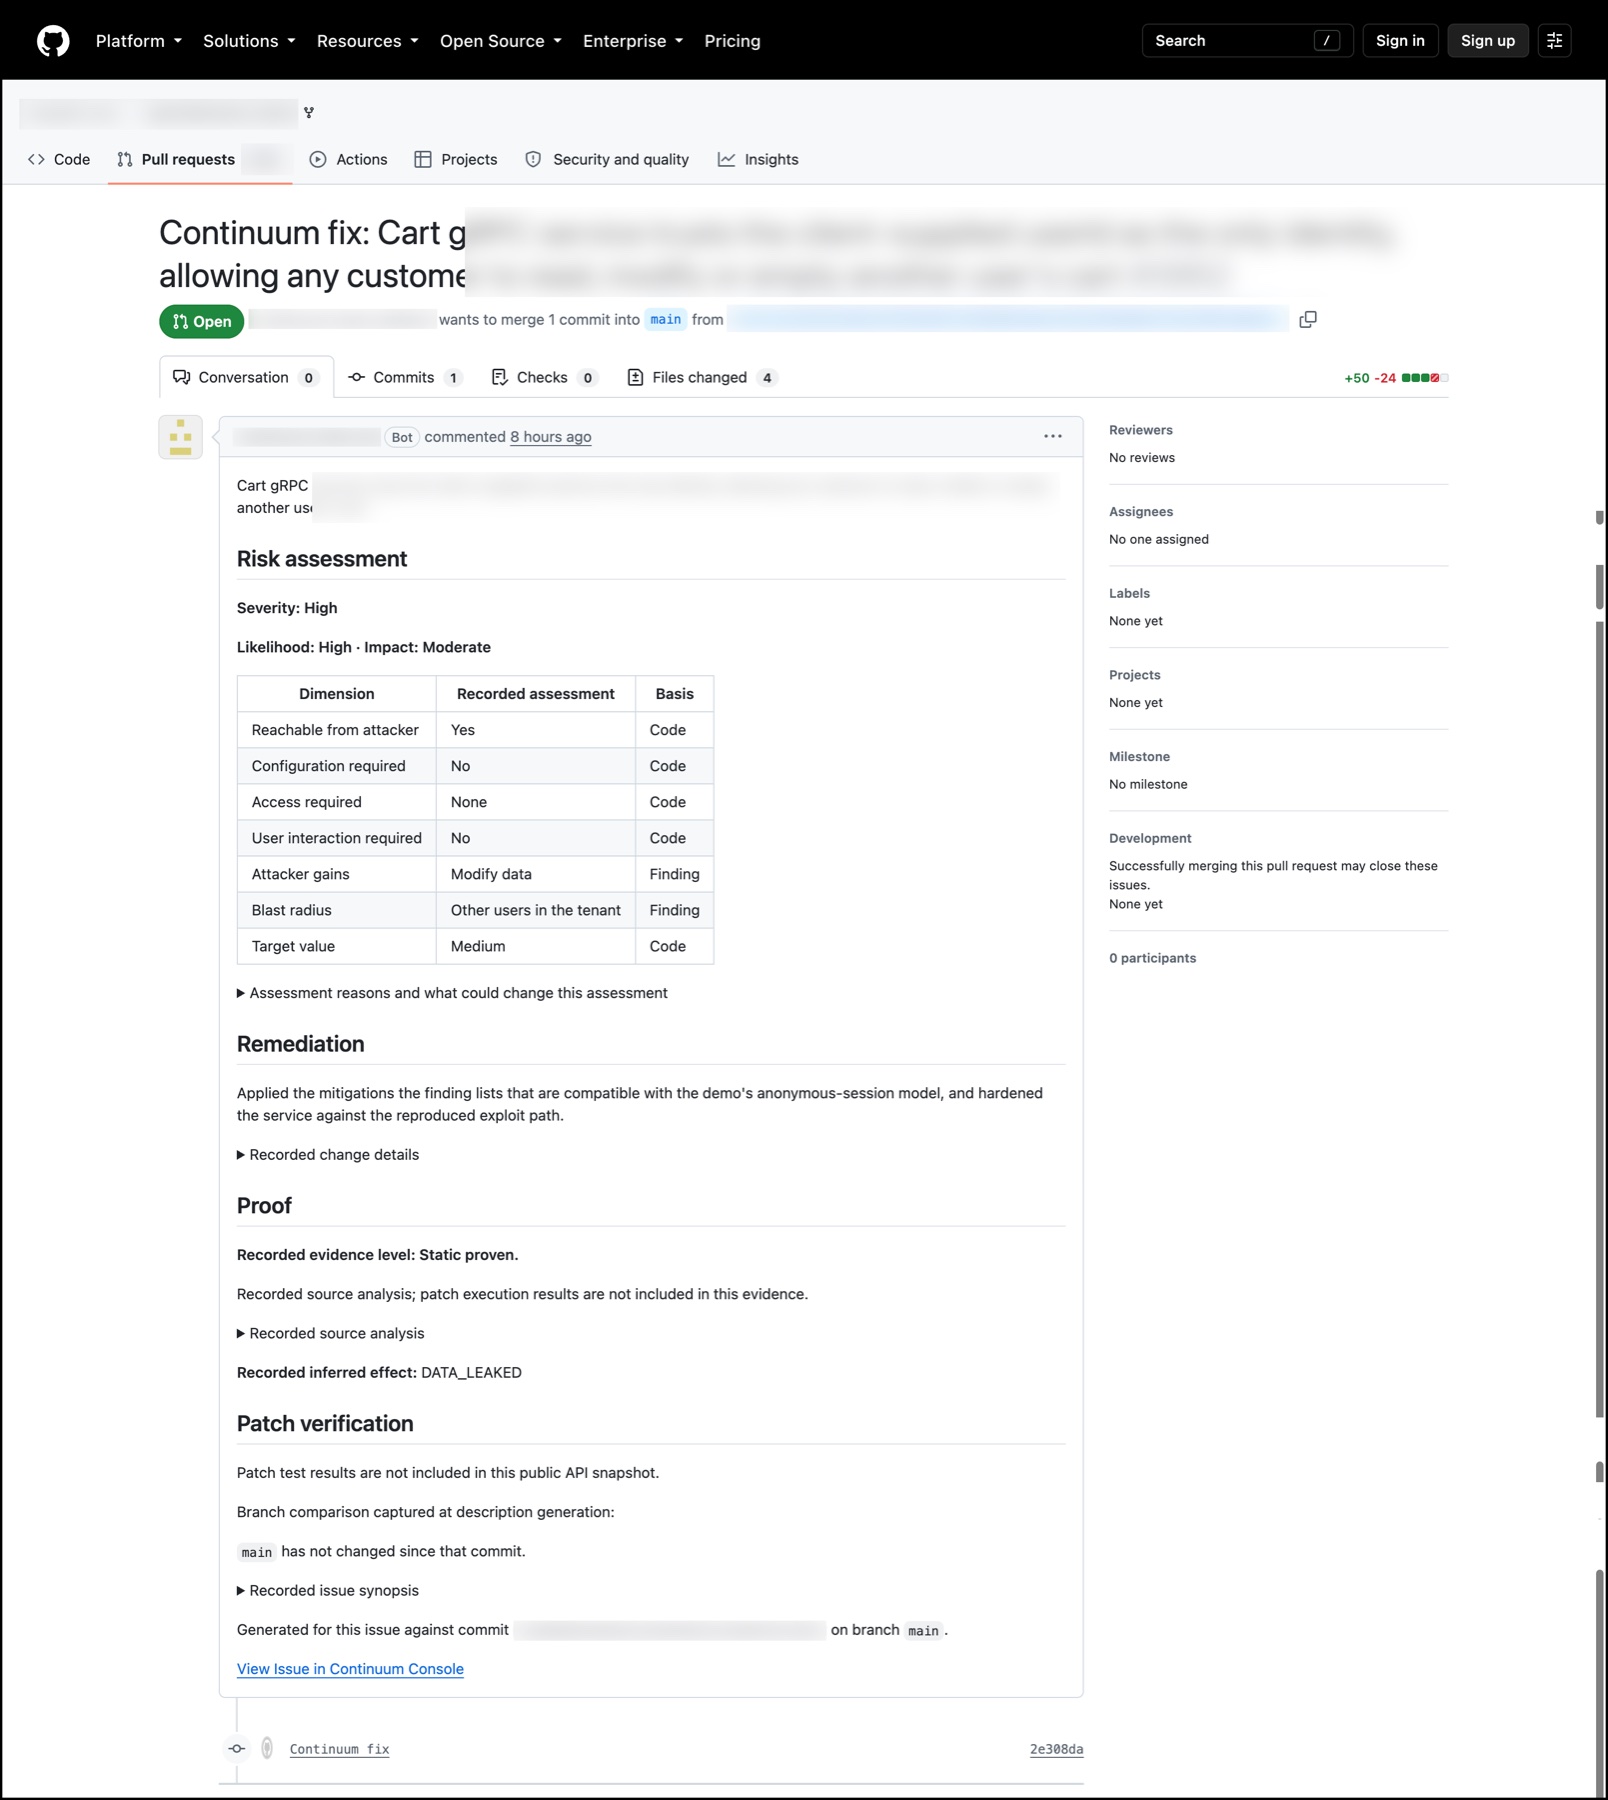This screenshot has height=1800, width=1608.
Task: Click the Bot label badge
Action: [402, 437]
